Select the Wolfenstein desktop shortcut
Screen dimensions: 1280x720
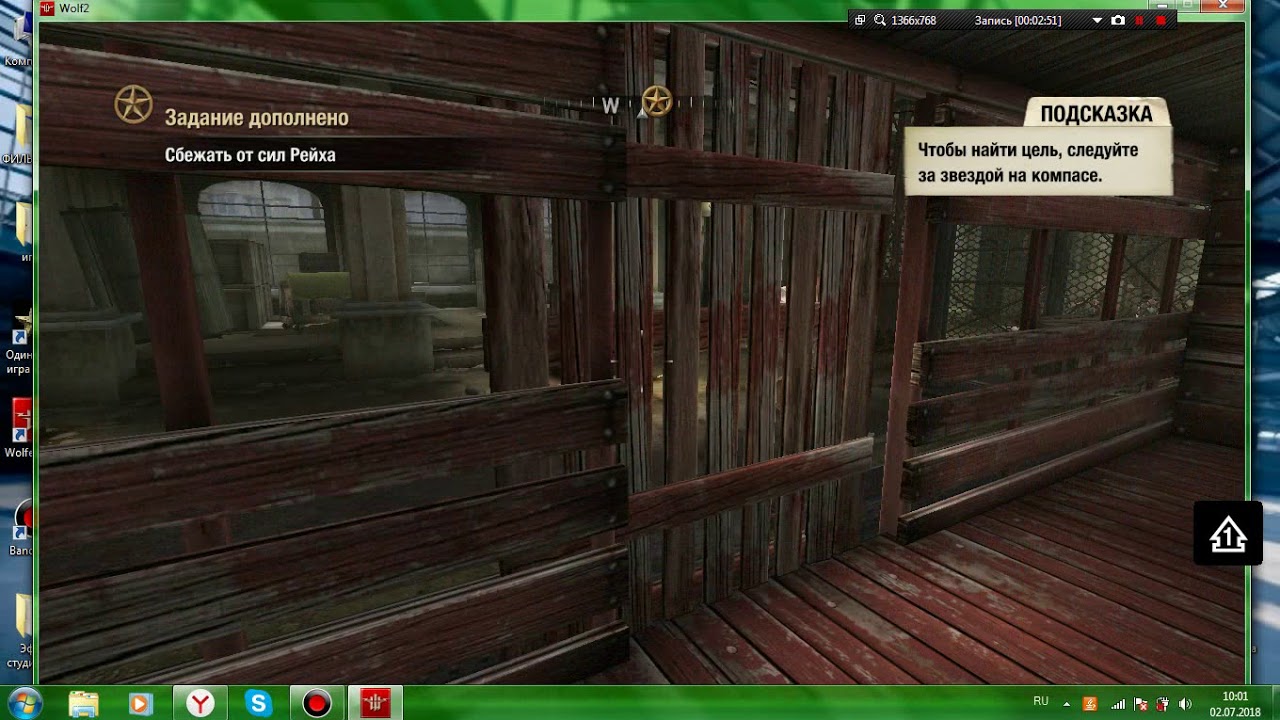tap(18, 428)
